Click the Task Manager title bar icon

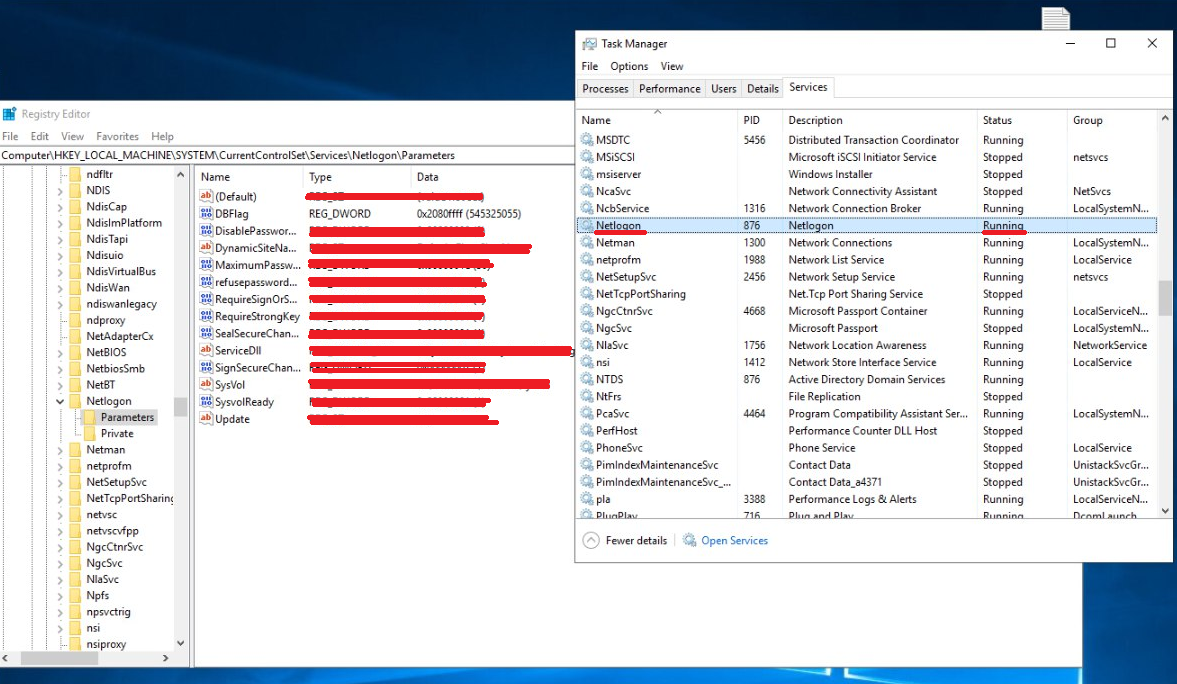tap(589, 44)
